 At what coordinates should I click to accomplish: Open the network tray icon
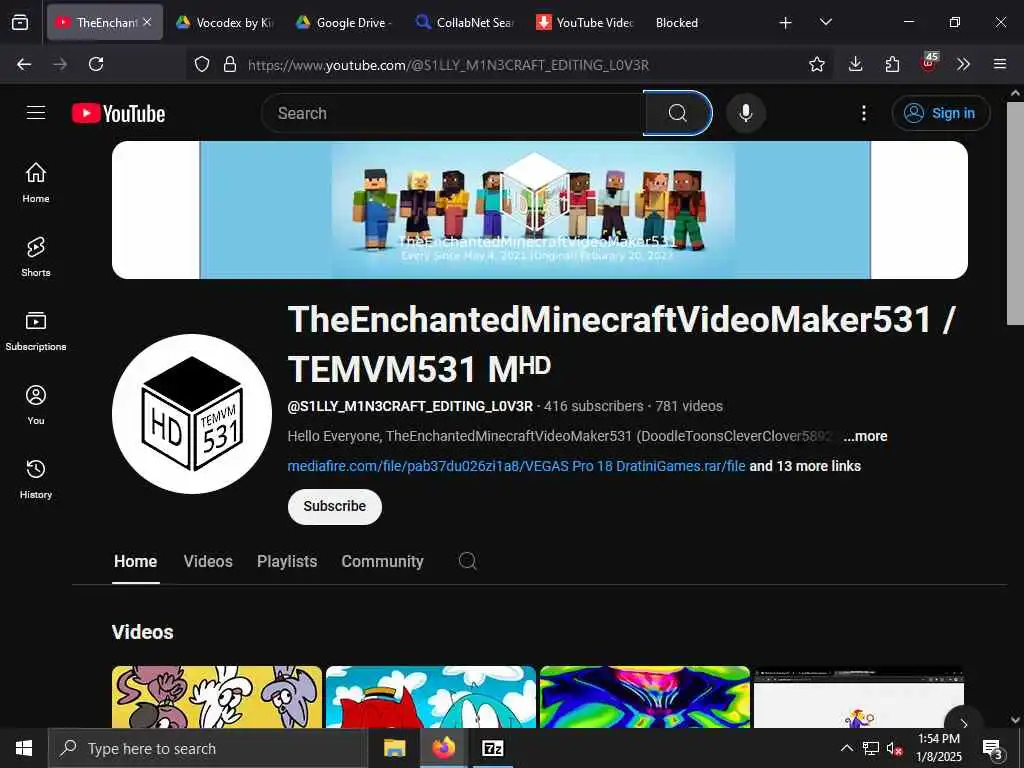tap(871, 748)
